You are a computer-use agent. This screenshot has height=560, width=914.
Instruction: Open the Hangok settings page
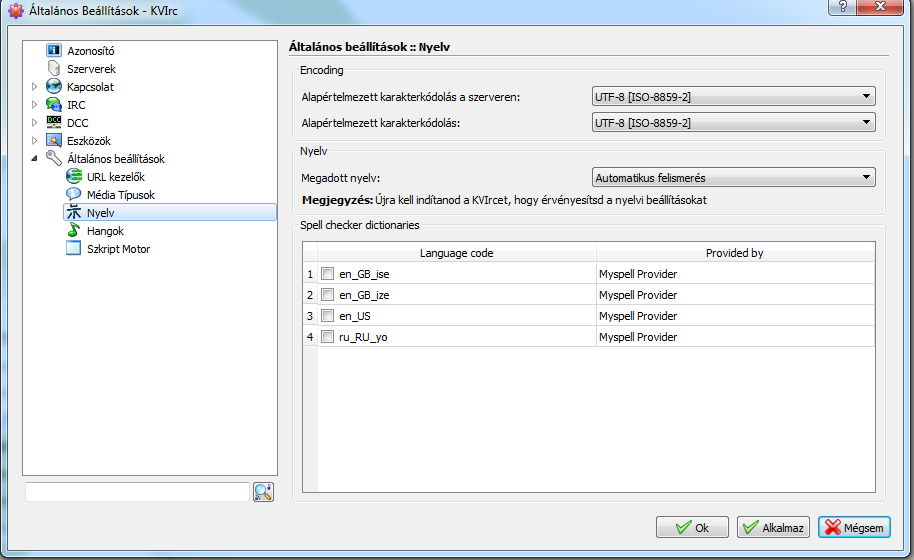click(x=105, y=231)
